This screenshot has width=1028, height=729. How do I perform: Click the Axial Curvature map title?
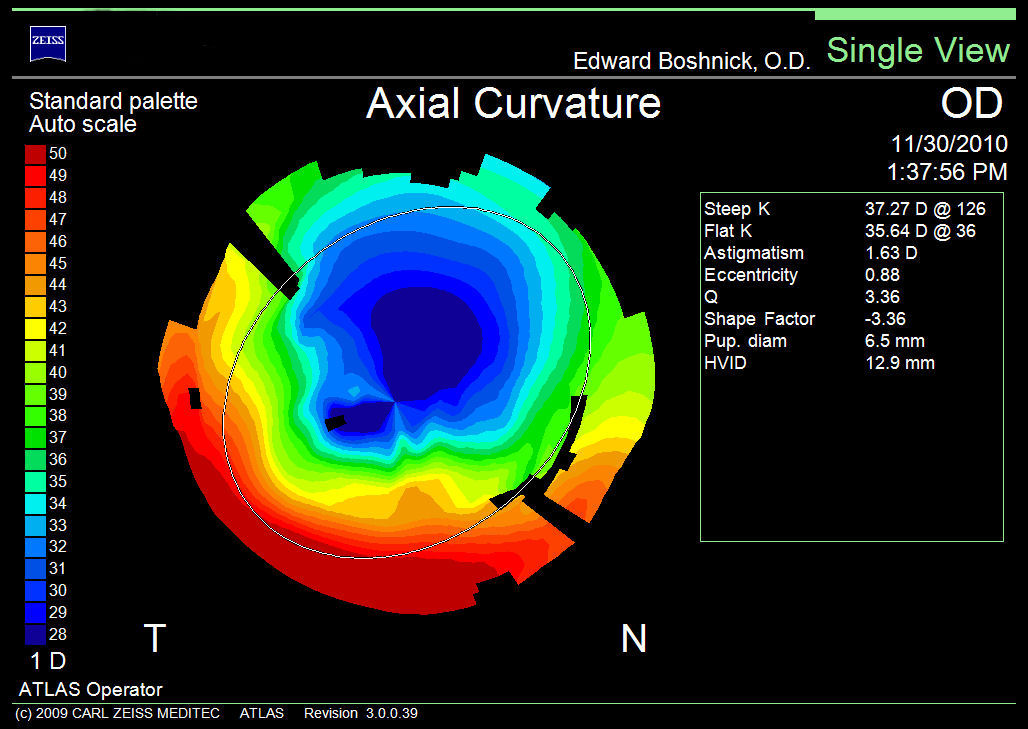(513, 103)
